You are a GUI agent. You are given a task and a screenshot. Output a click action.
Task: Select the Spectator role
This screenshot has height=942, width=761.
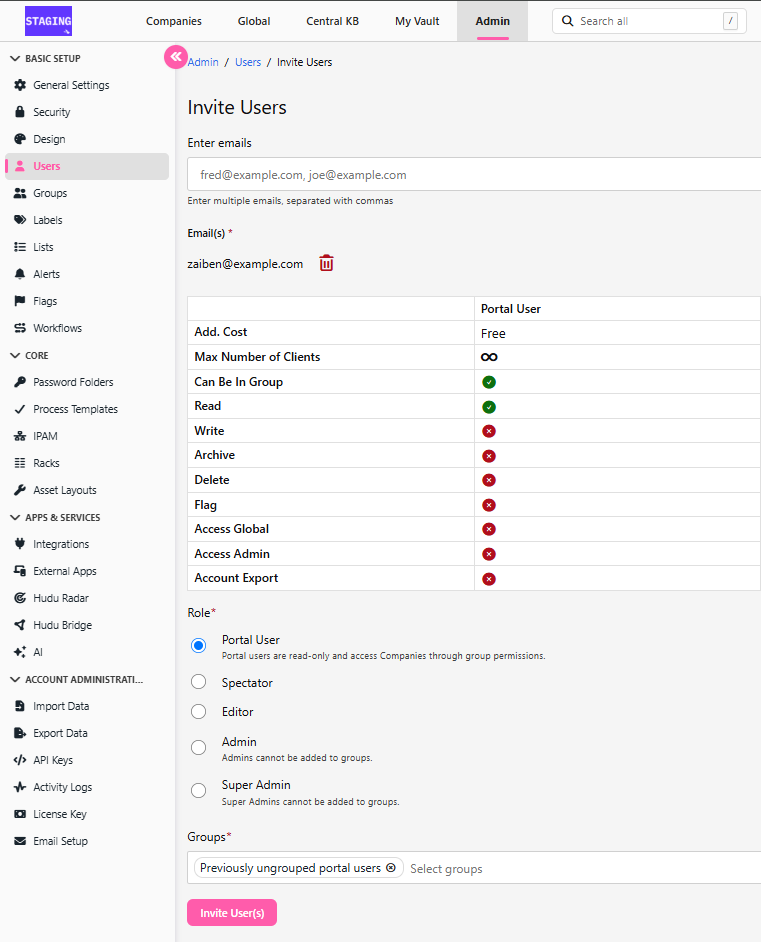click(198, 682)
